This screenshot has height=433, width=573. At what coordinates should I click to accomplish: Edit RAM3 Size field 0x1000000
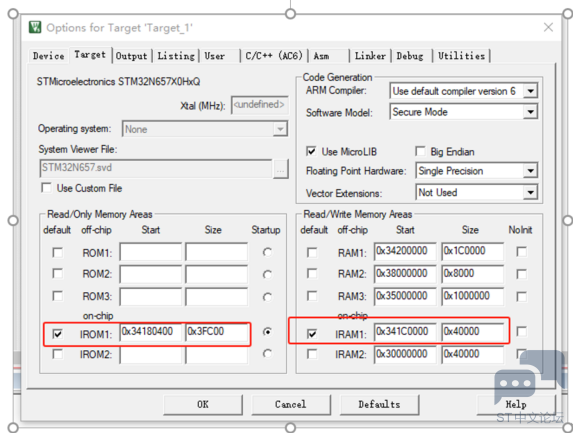[473, 296]
